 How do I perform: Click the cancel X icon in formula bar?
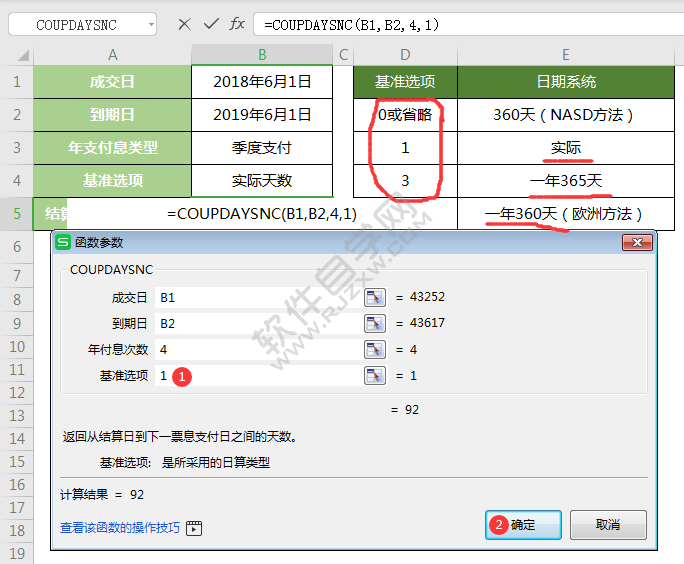pyautogui.click(x=184, y=24)
